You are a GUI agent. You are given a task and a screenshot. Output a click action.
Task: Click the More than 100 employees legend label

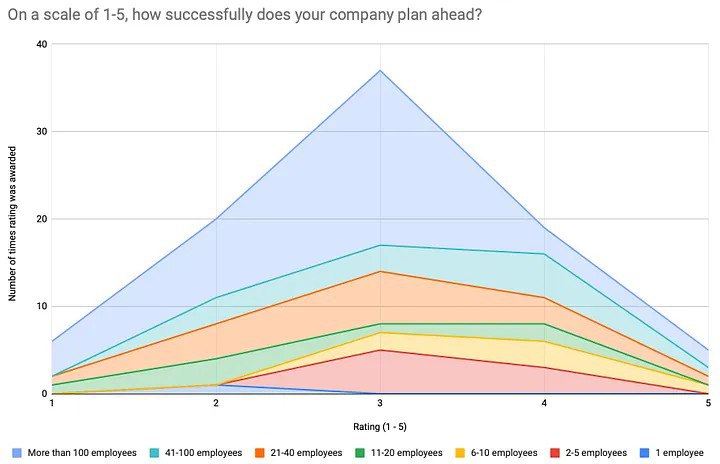click(x=82, y=453)
